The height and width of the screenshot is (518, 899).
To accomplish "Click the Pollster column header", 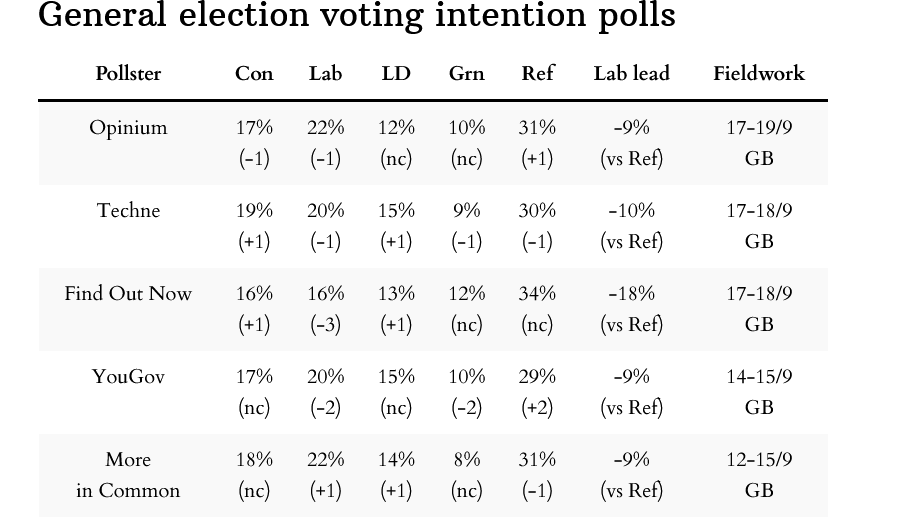I will tap(128, 73).
